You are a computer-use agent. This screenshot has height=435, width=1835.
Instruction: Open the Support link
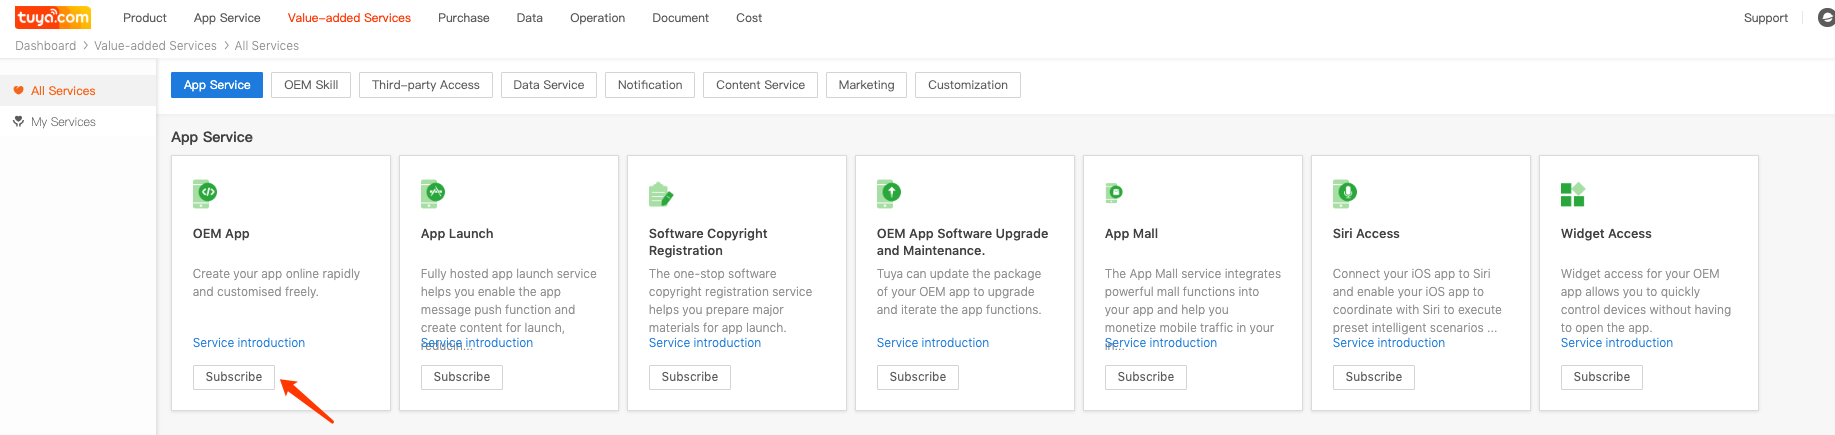tap(1765, 18)
